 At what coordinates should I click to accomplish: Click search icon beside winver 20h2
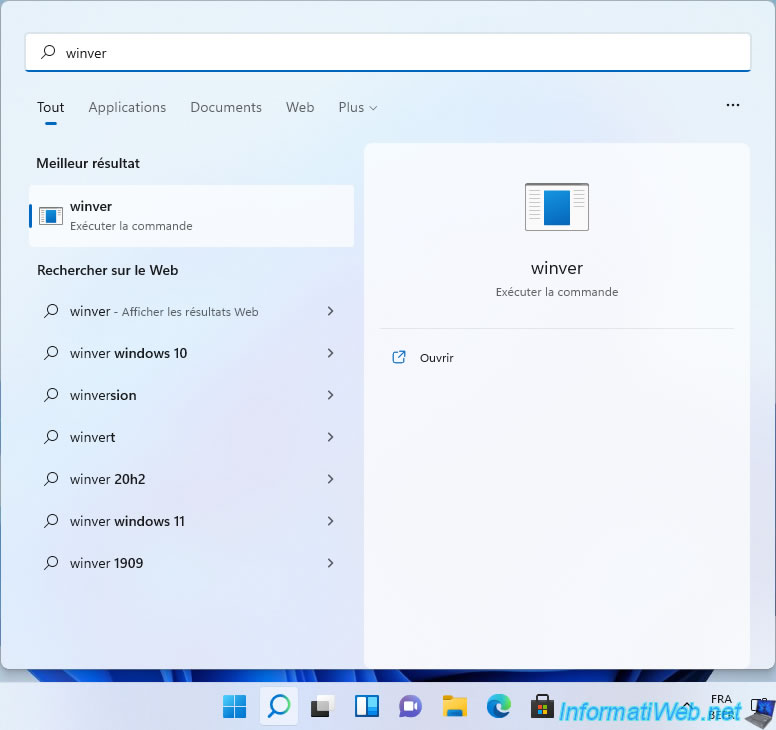pos(51,479)
